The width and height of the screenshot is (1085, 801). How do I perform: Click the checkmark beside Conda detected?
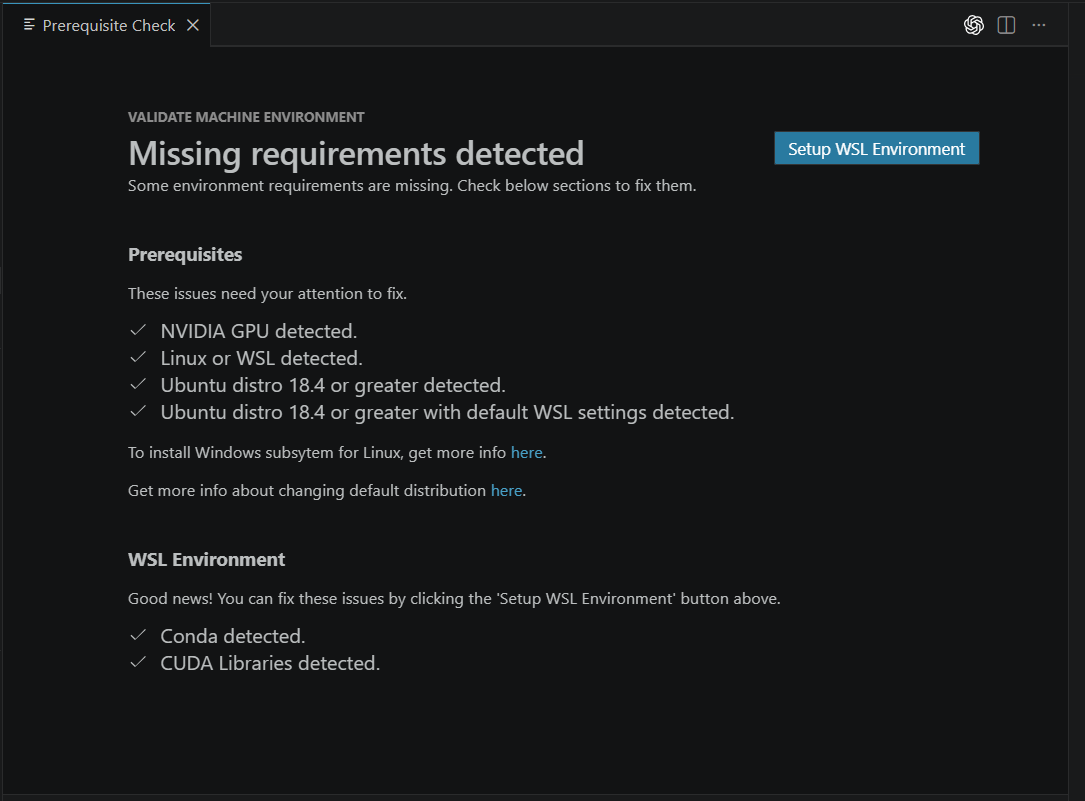pyautogui.click(x=138, y=635)
